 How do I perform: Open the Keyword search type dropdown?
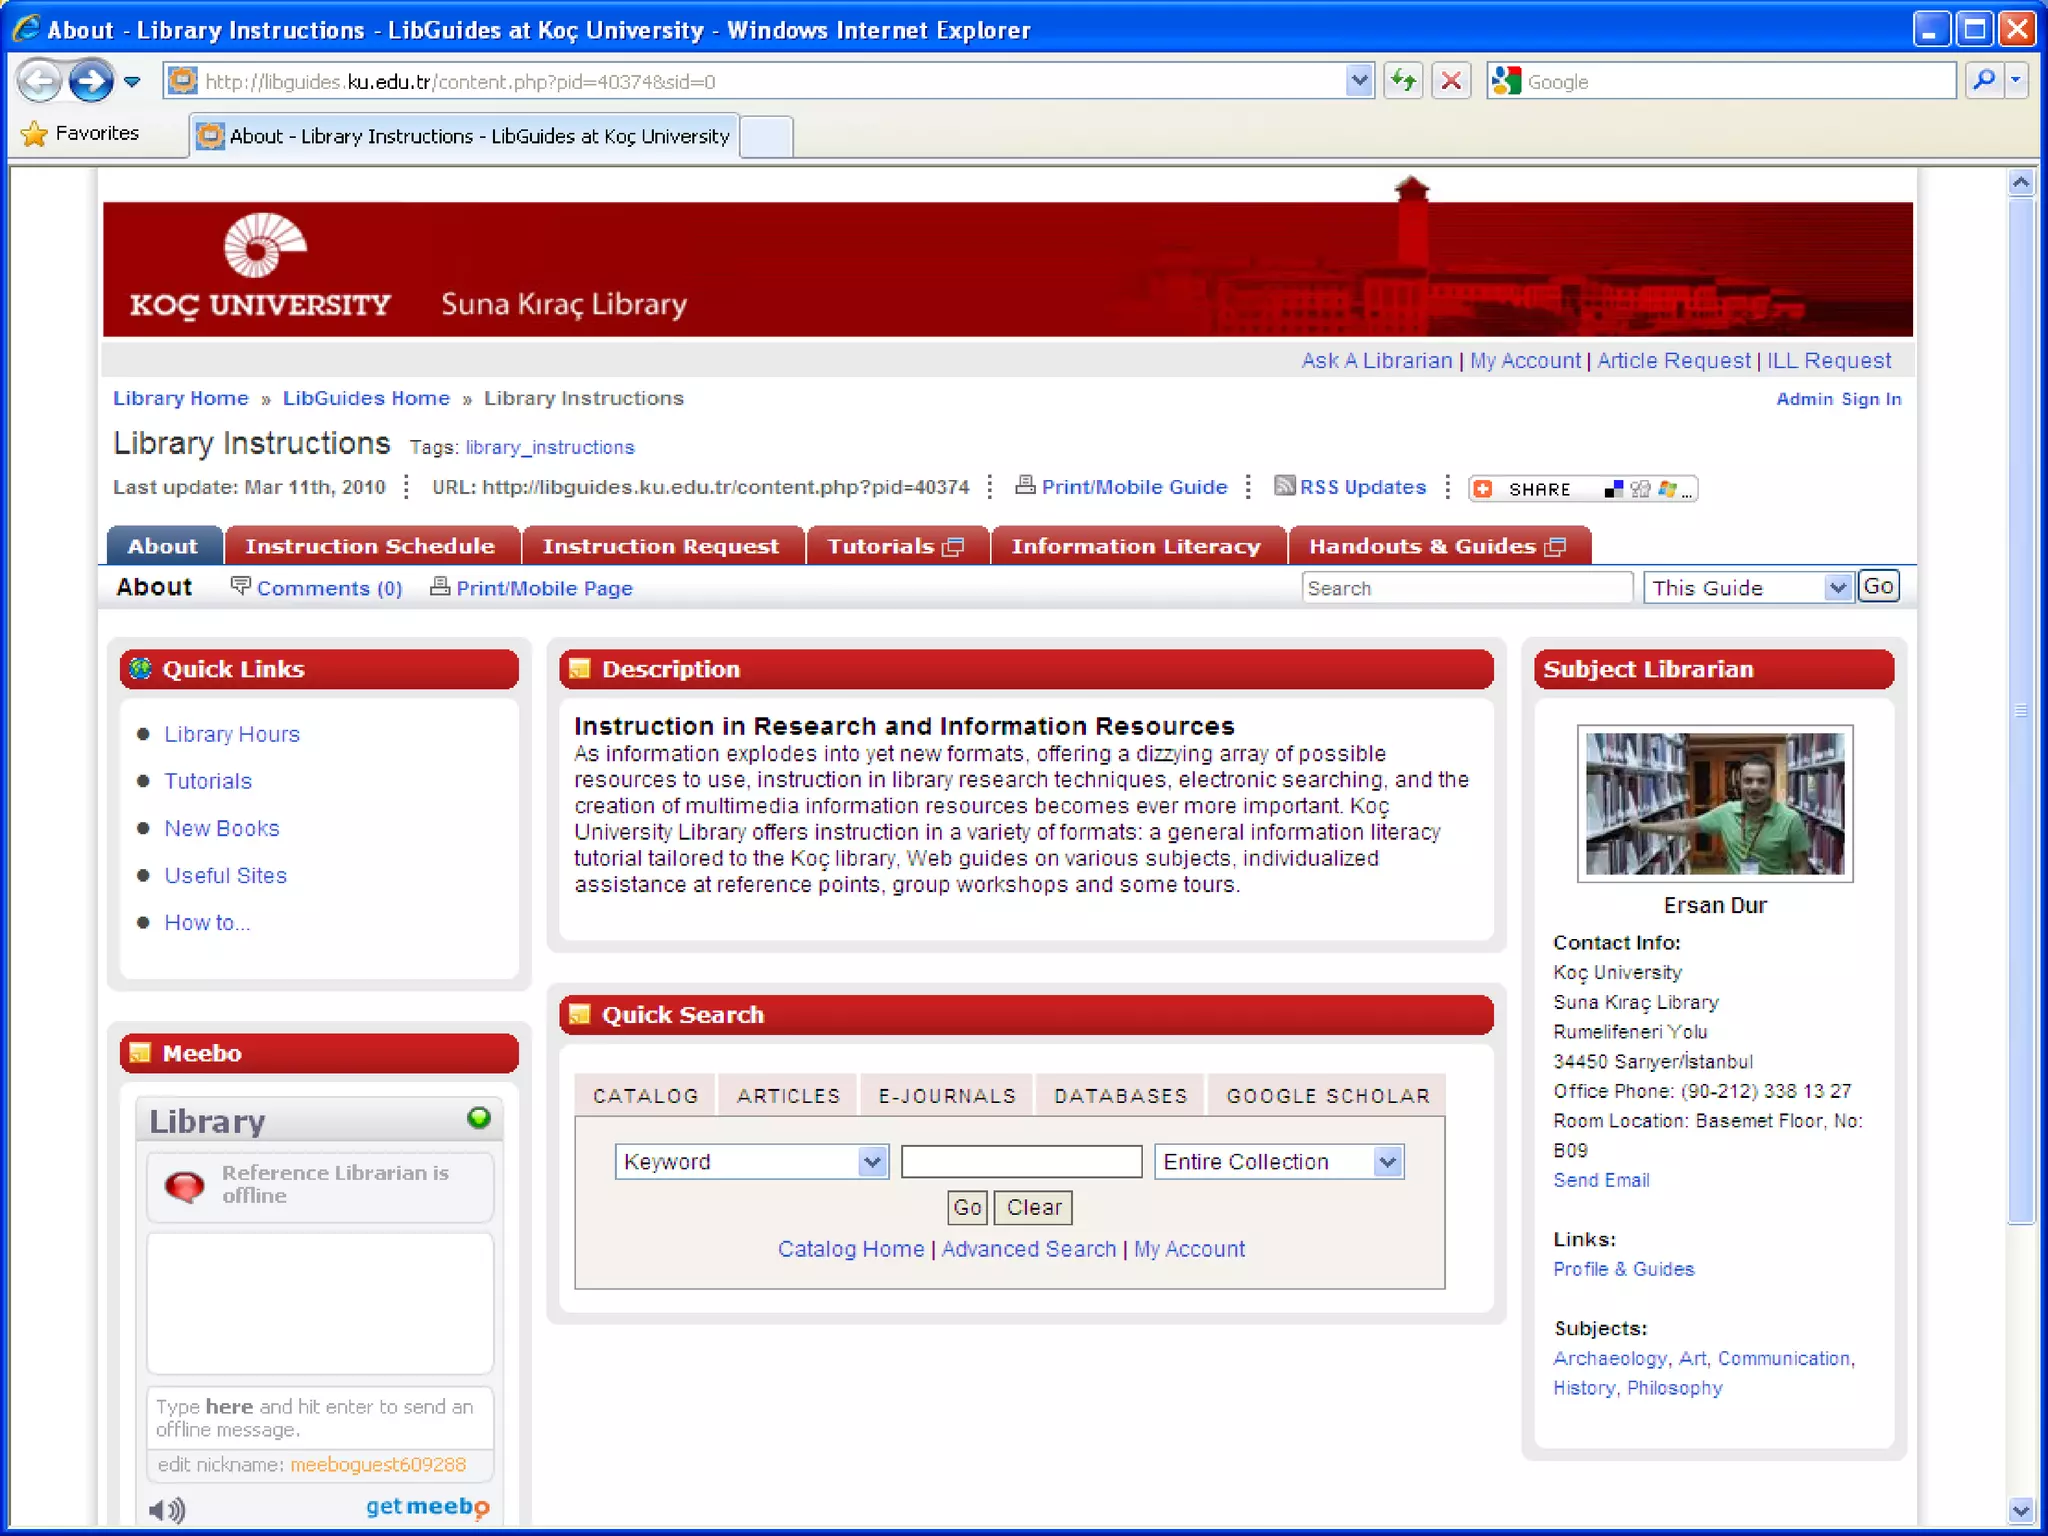[x=872, y=1162]
